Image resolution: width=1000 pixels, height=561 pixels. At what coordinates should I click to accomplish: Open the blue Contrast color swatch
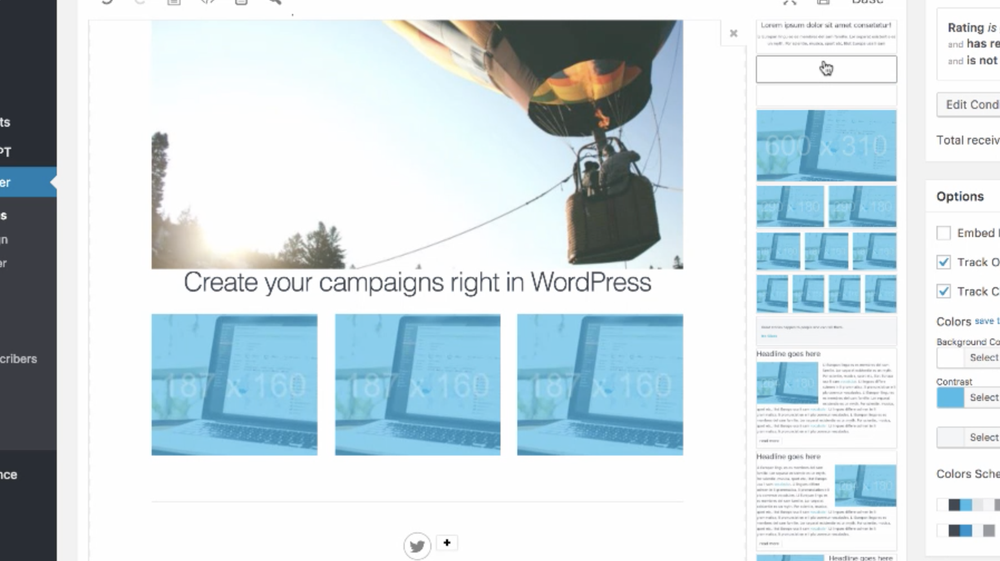(950, 397)
